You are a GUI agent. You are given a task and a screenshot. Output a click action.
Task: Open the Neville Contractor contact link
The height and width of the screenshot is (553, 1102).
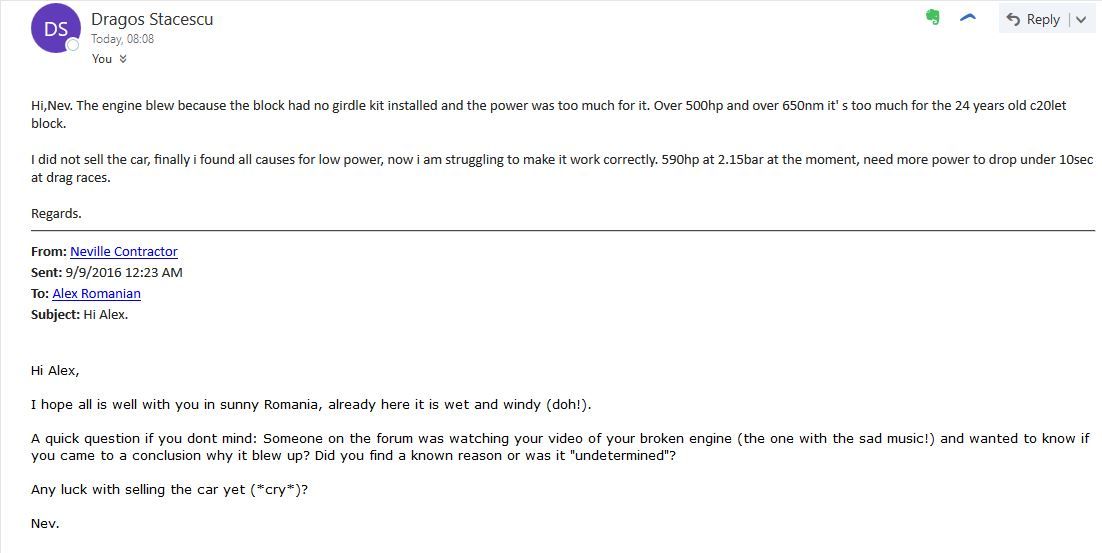pos(124,252)
